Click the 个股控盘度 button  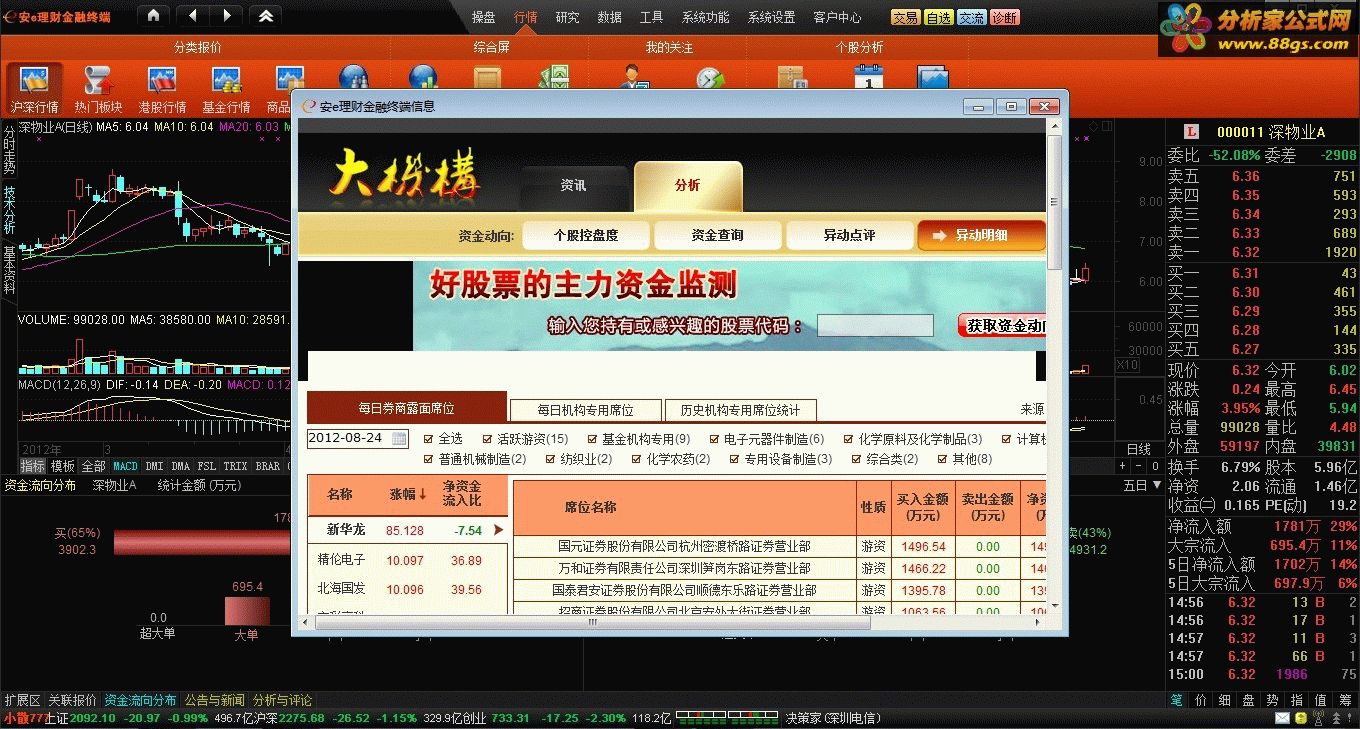point(586,235)
